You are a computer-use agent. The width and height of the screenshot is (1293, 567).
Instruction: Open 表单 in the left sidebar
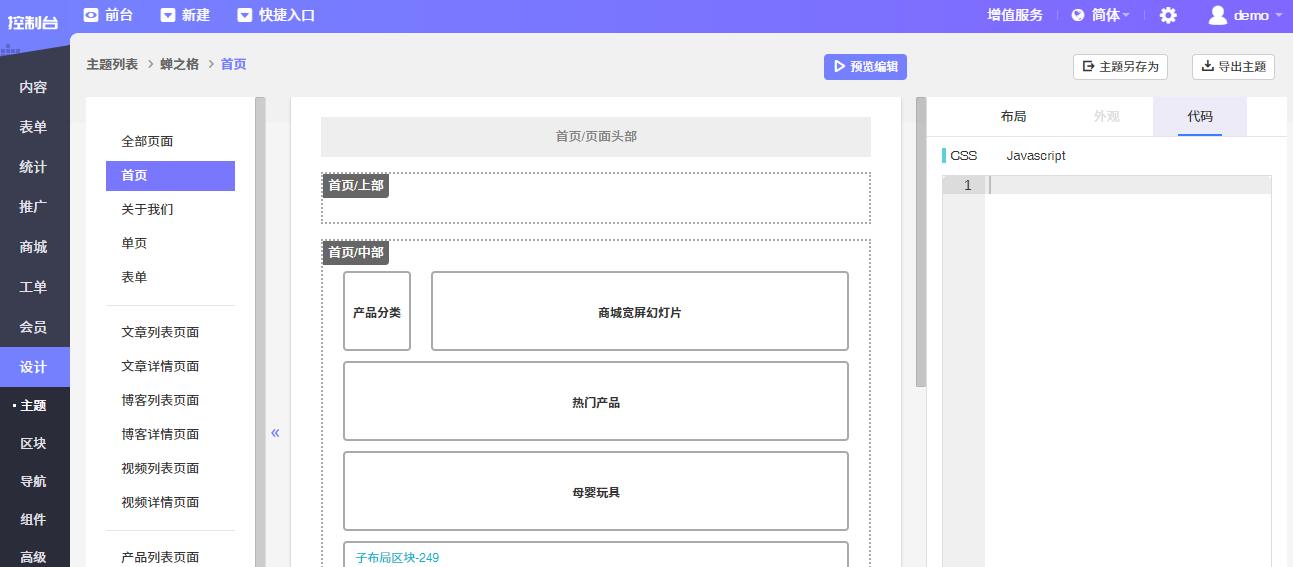click(x=34, y=127)
